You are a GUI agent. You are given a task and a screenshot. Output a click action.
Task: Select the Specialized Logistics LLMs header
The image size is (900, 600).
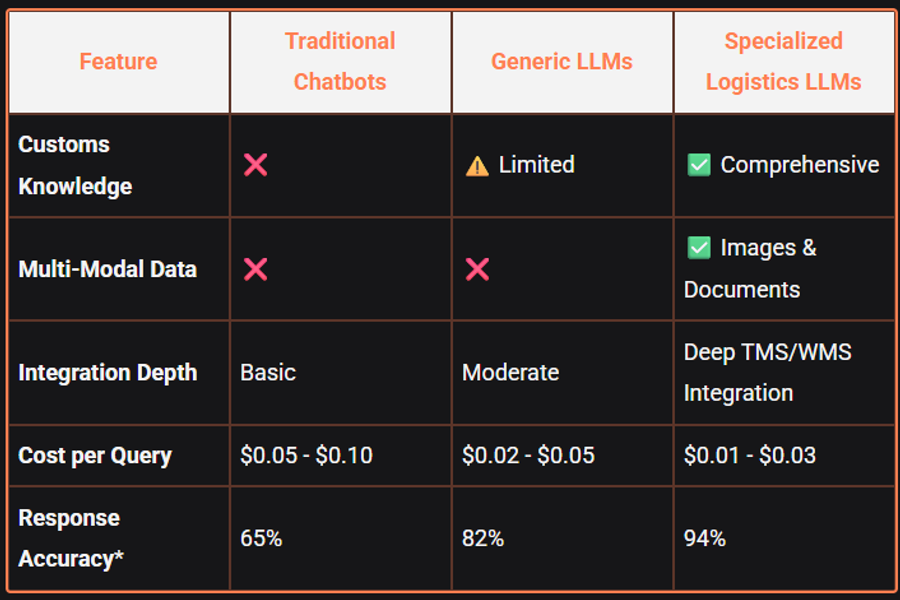tap(783, 61)
